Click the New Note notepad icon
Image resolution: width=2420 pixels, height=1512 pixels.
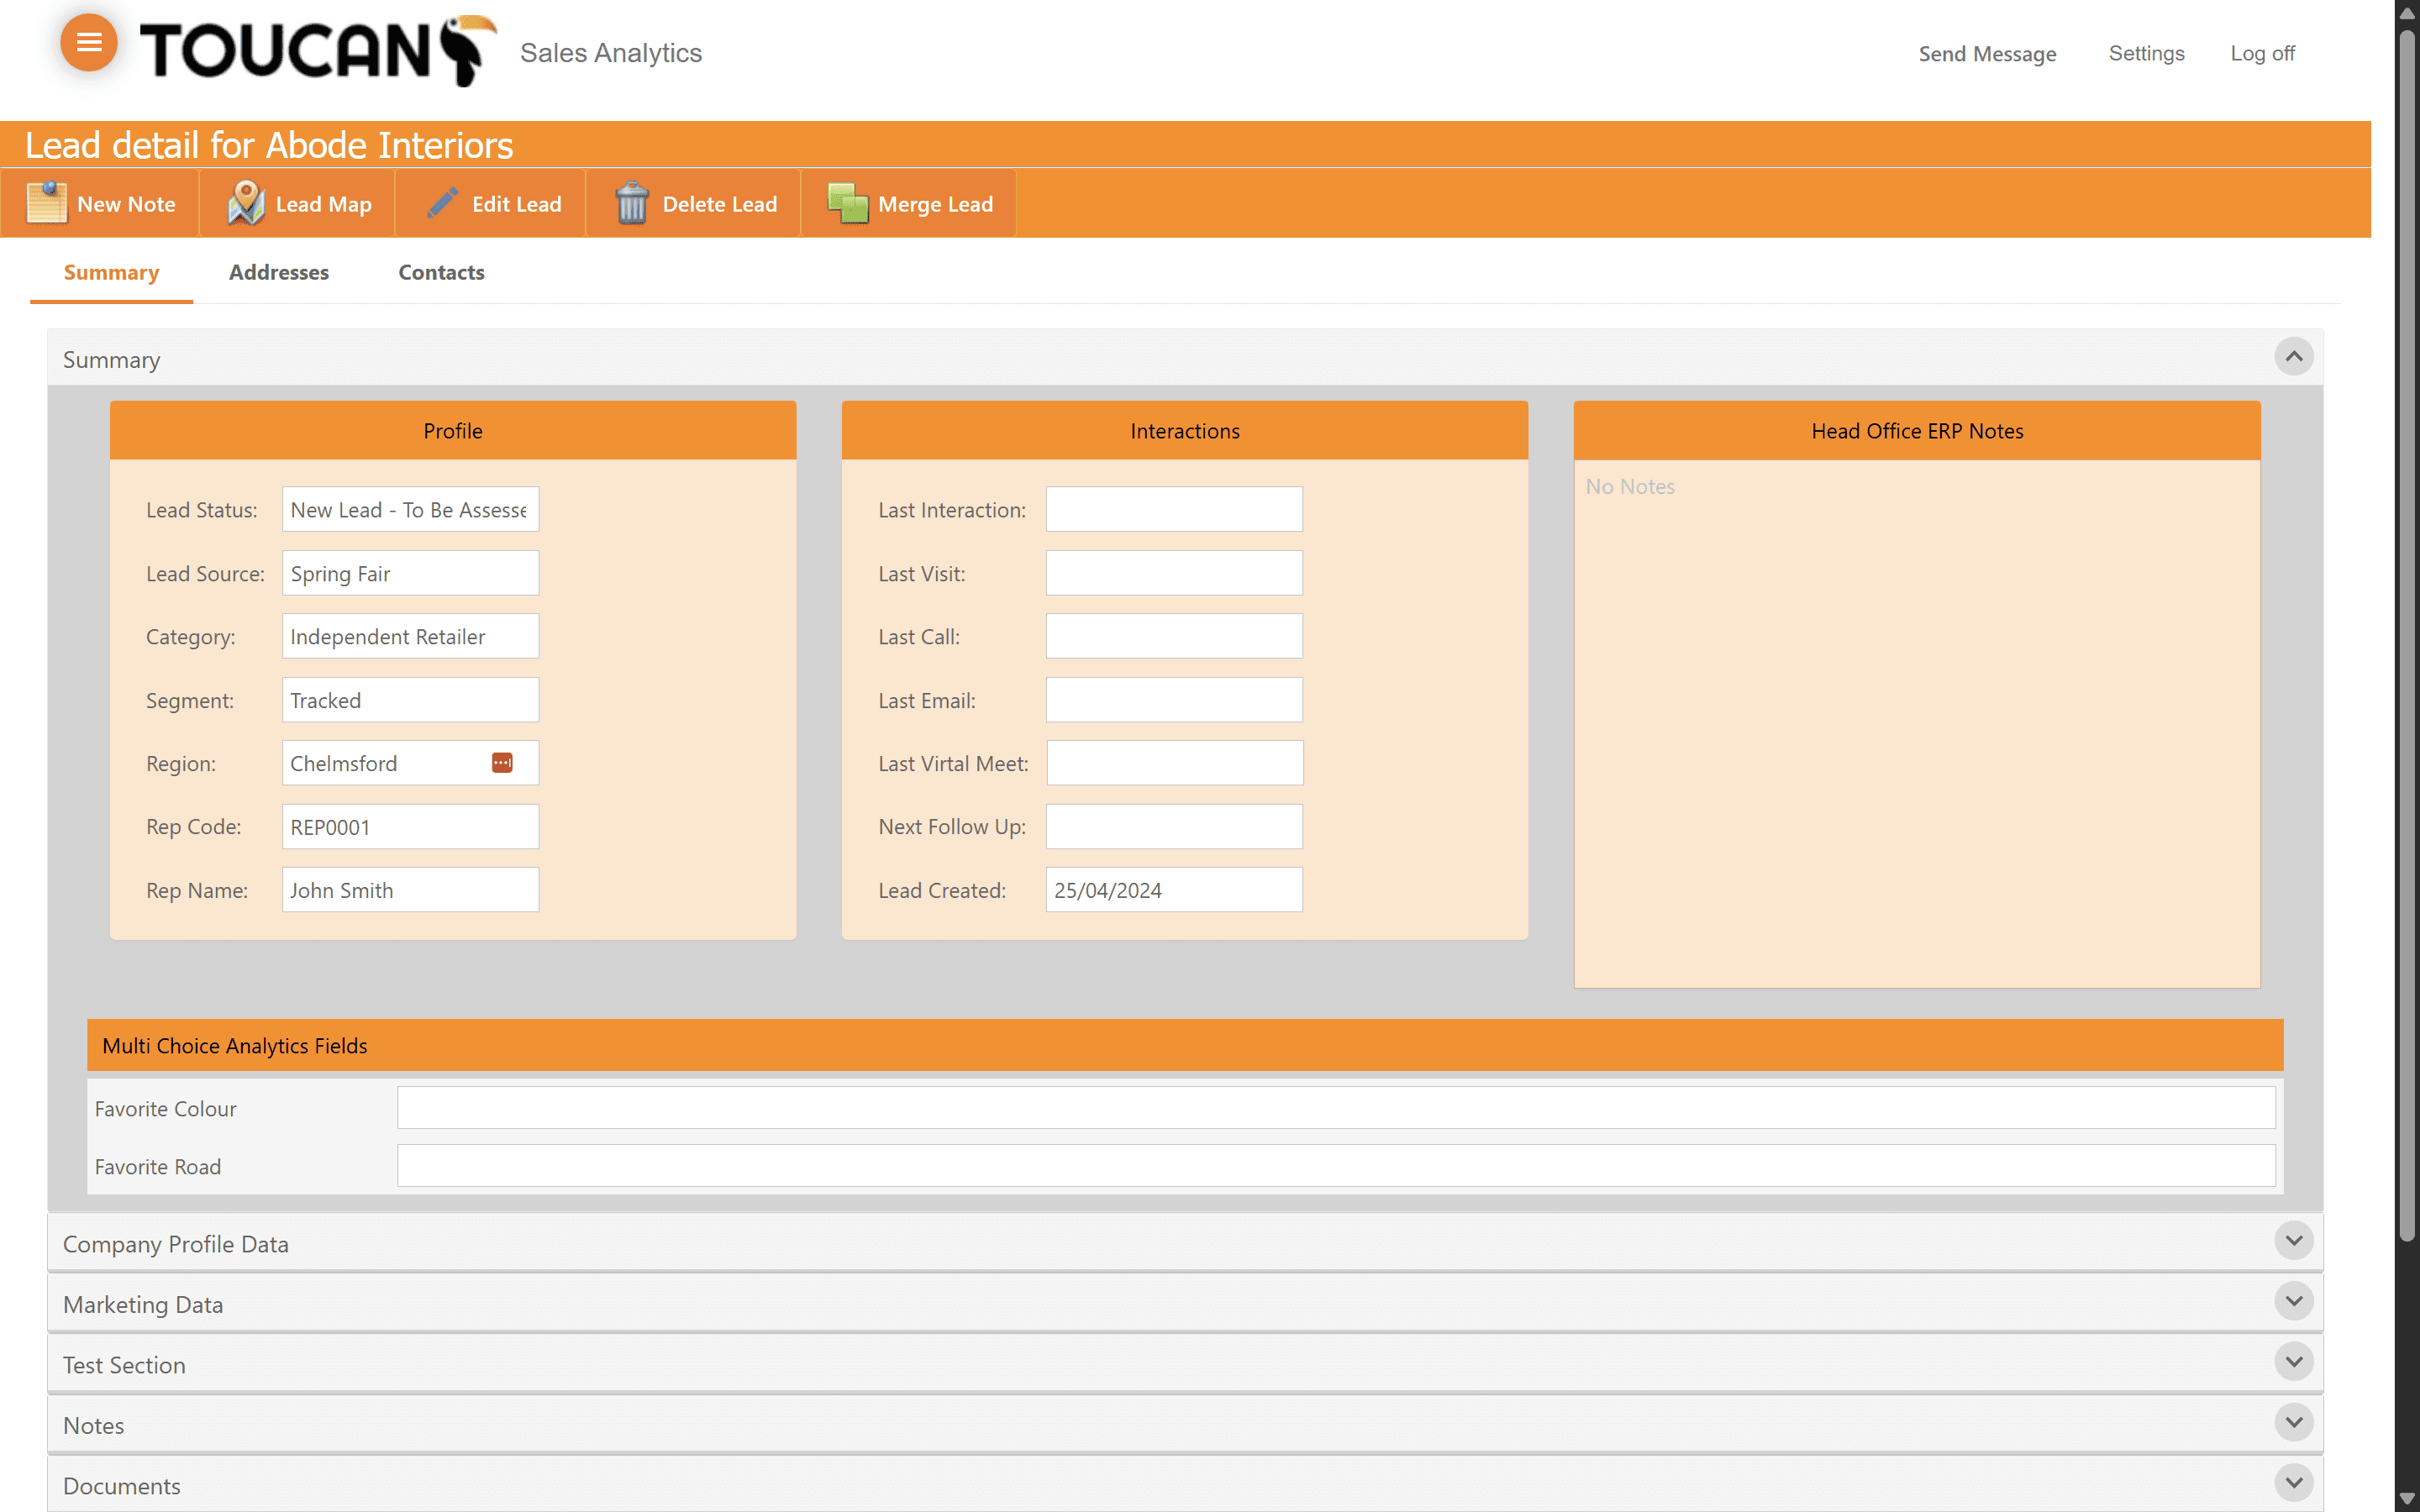point(46,203)
